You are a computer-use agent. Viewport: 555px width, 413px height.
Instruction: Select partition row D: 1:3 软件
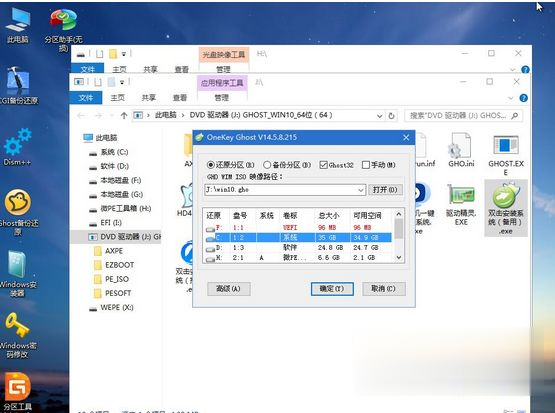(299, 247)
